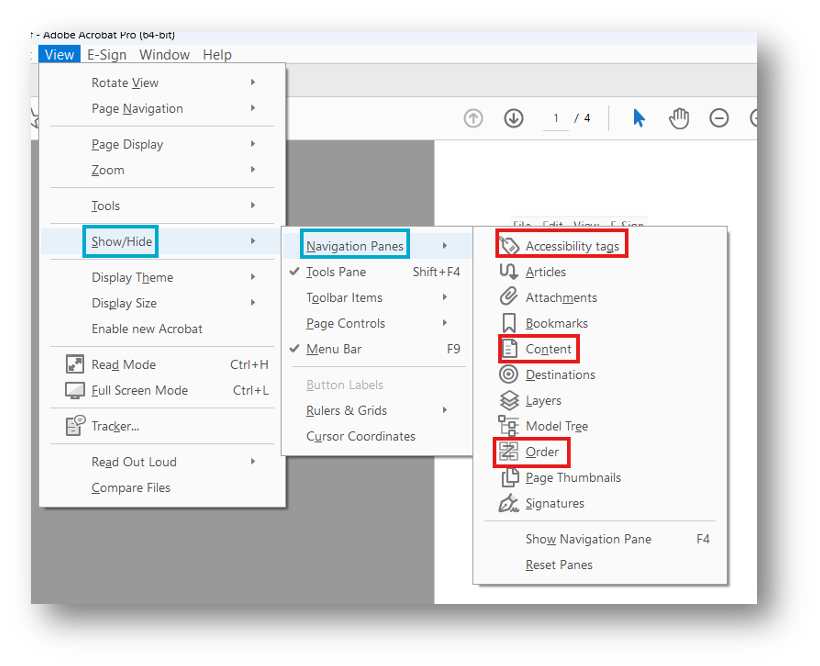Click the Bookmarks icon

pyautogui.click(x=509, y=323)
